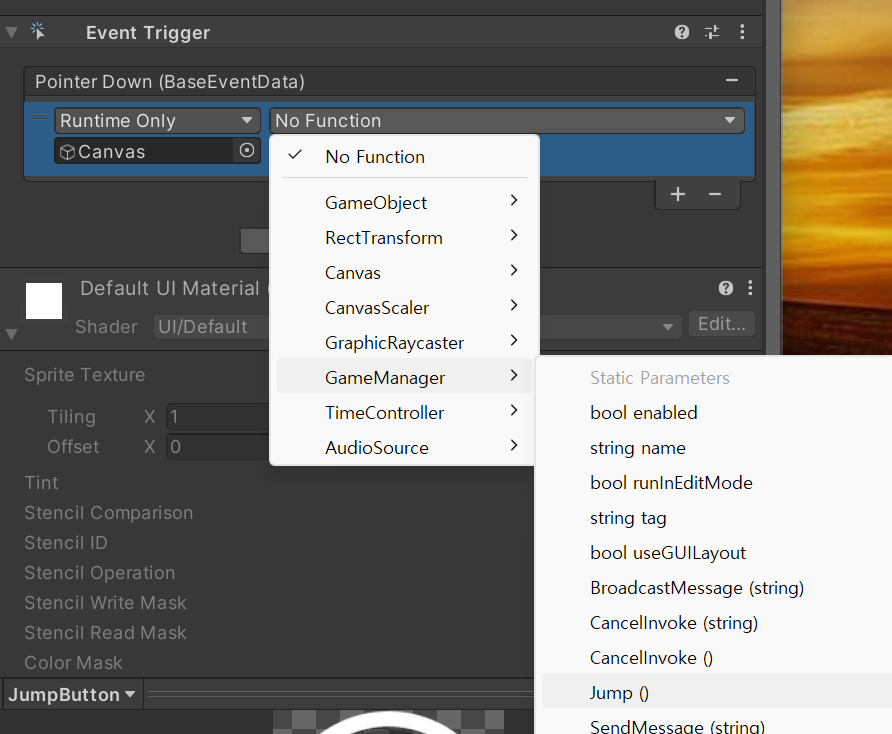Expand Canvas submenu in function list

coord(404,273)
